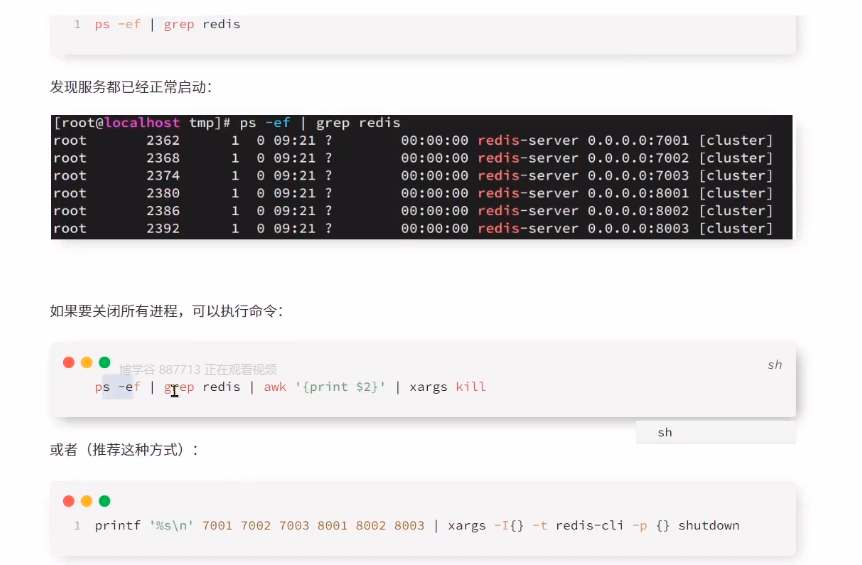Click the red dot in kill command block
Screen dimensions: 862x565
(69, 362)
